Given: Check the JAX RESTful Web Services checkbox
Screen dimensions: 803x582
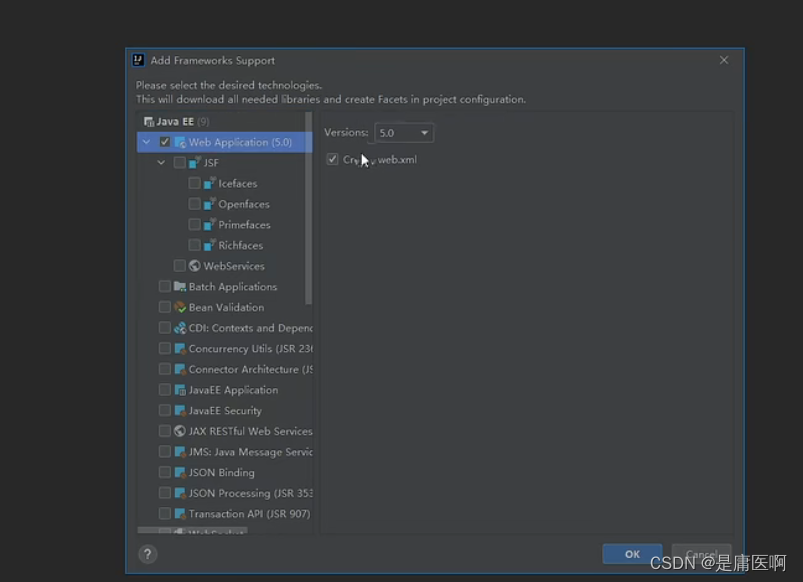Looking at the screenshot, I should click(164, 431).
